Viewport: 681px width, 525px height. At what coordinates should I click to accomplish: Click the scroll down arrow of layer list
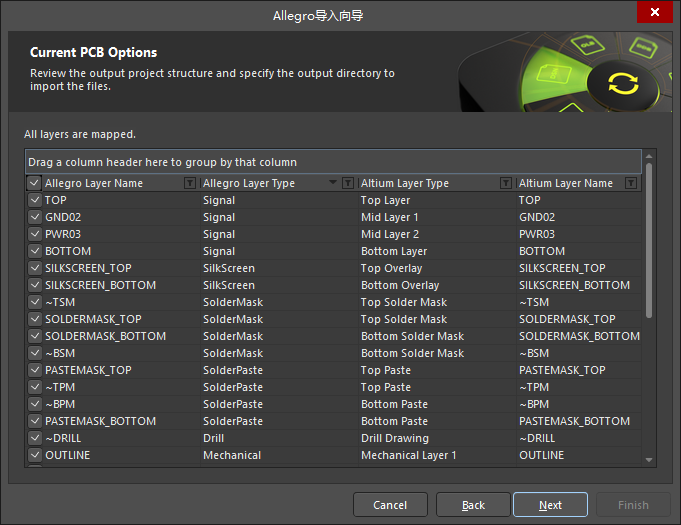(649, 459)
